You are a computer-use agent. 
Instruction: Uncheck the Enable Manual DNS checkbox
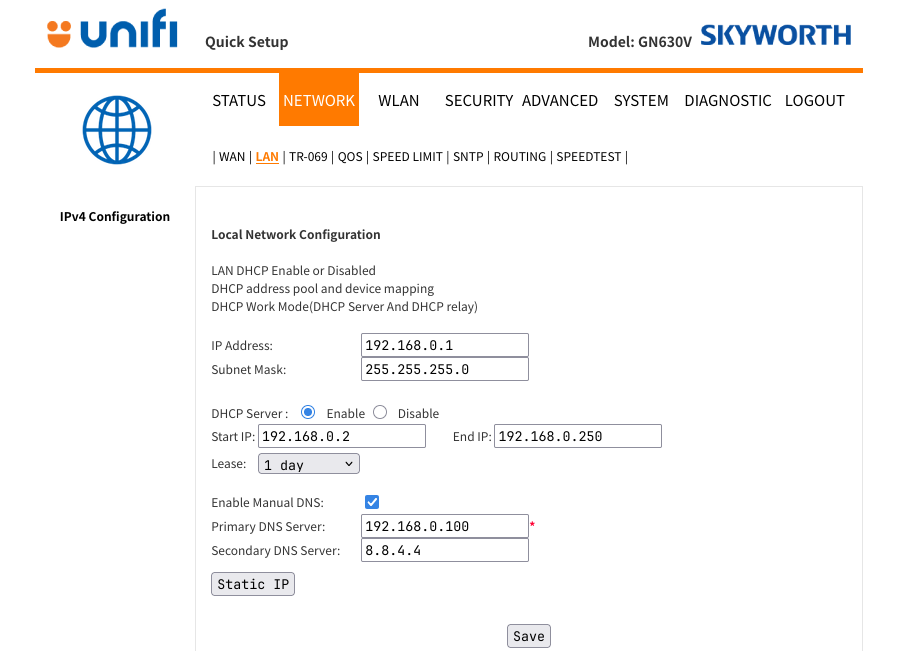372,502
